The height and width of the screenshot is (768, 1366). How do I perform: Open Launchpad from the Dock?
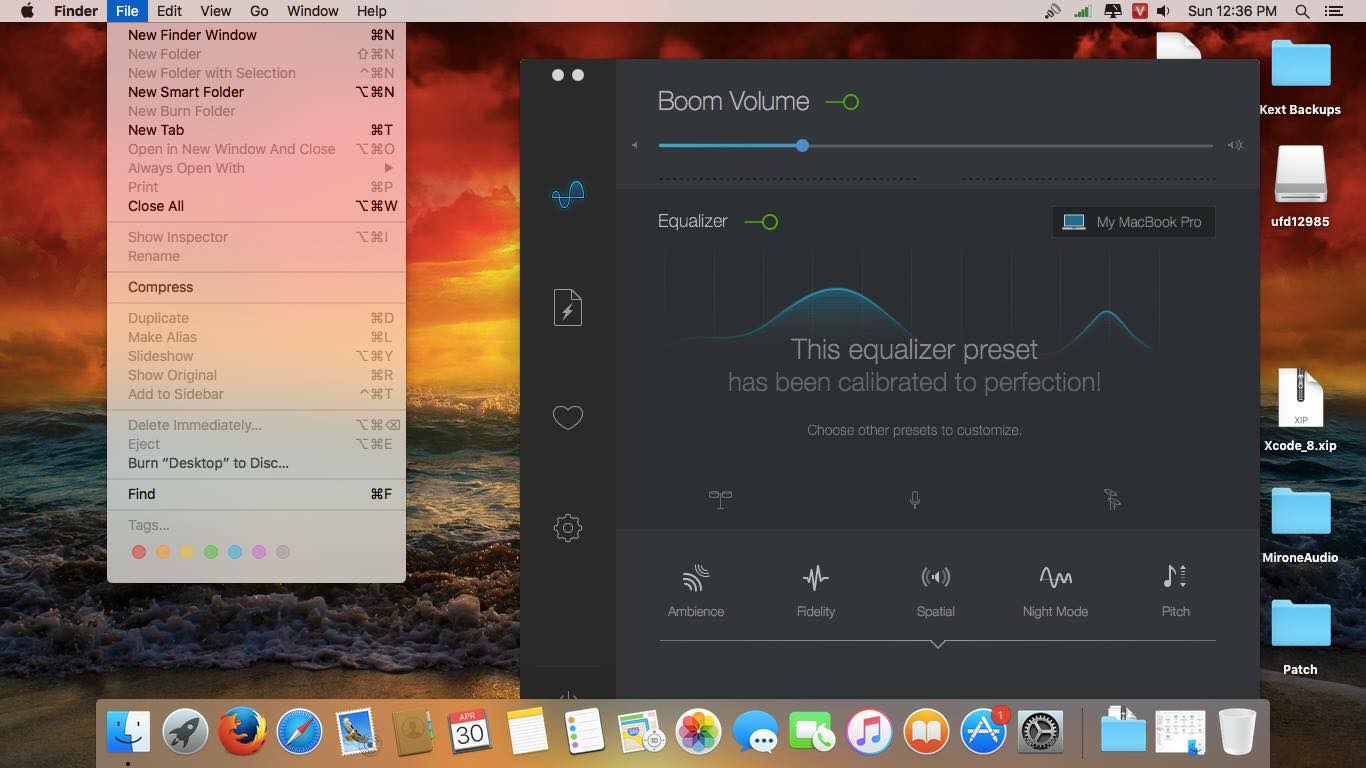pos(185,732)
